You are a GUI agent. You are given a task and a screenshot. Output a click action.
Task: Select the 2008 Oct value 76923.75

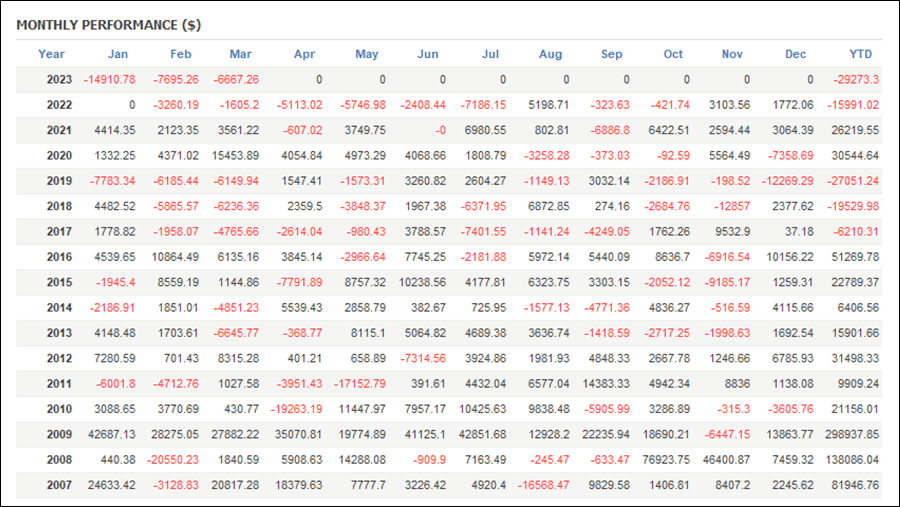point(666,459)
